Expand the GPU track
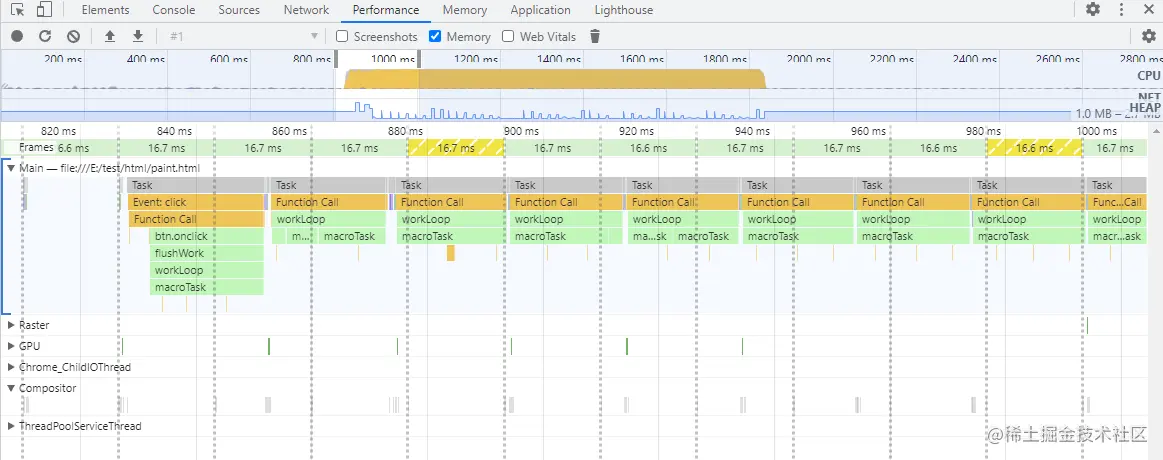Viewport: 1163px width, 460px height. 11,346
